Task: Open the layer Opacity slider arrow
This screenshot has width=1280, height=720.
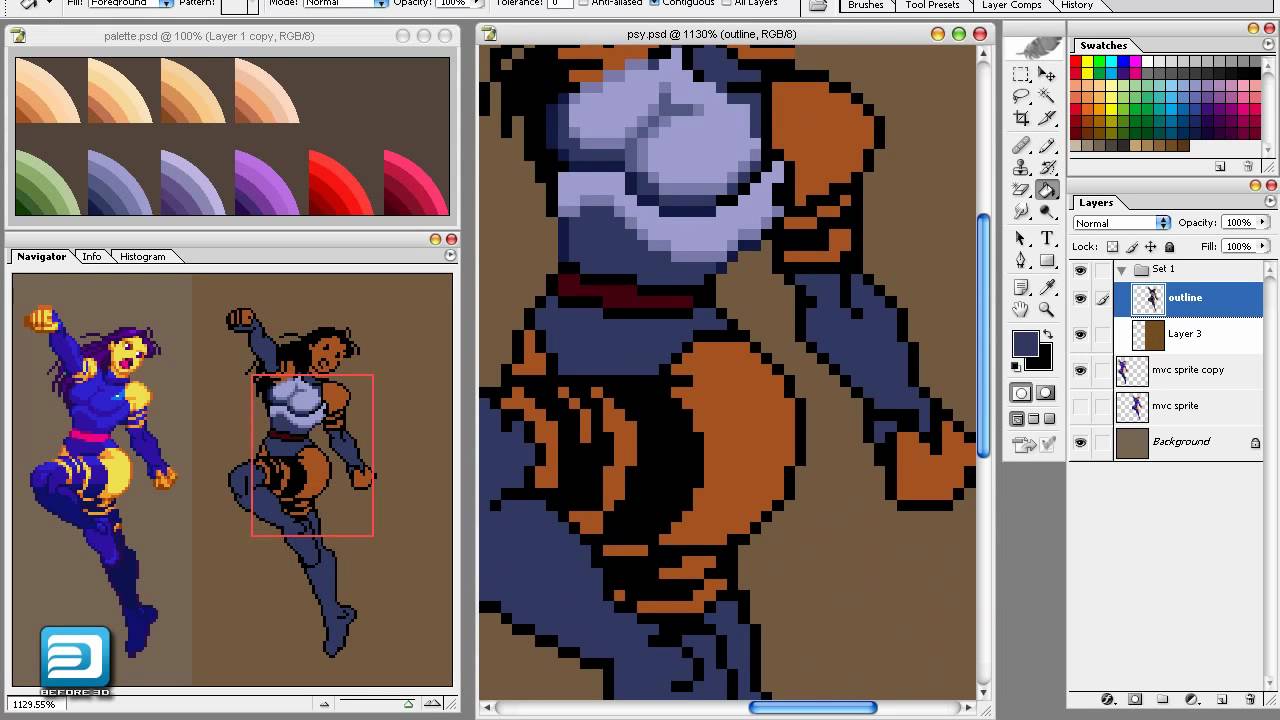Action: point(1263,222)
